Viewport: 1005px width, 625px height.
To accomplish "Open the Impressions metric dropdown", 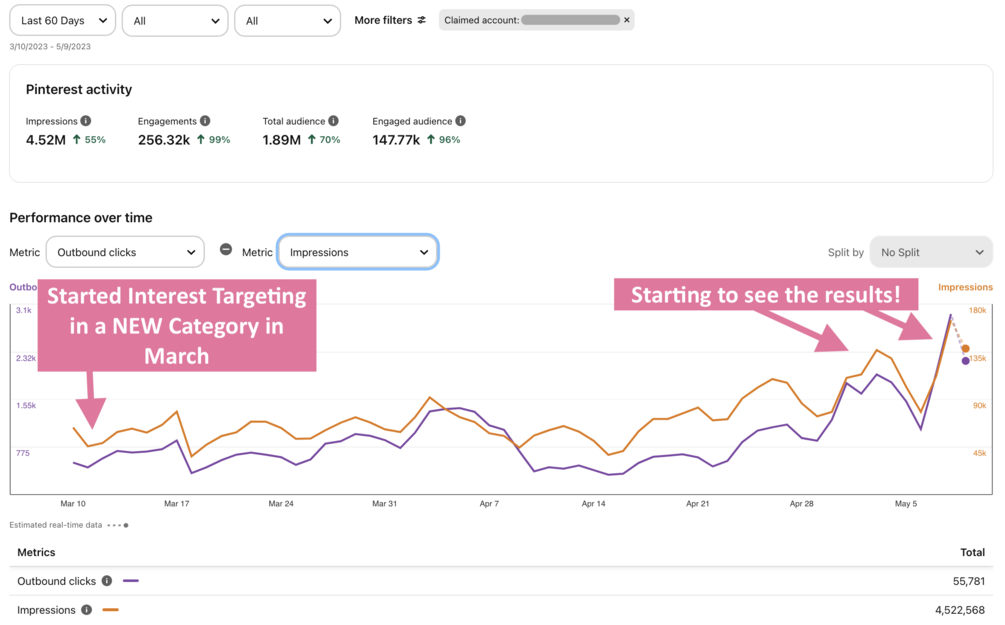I will (x=357, y=252).
